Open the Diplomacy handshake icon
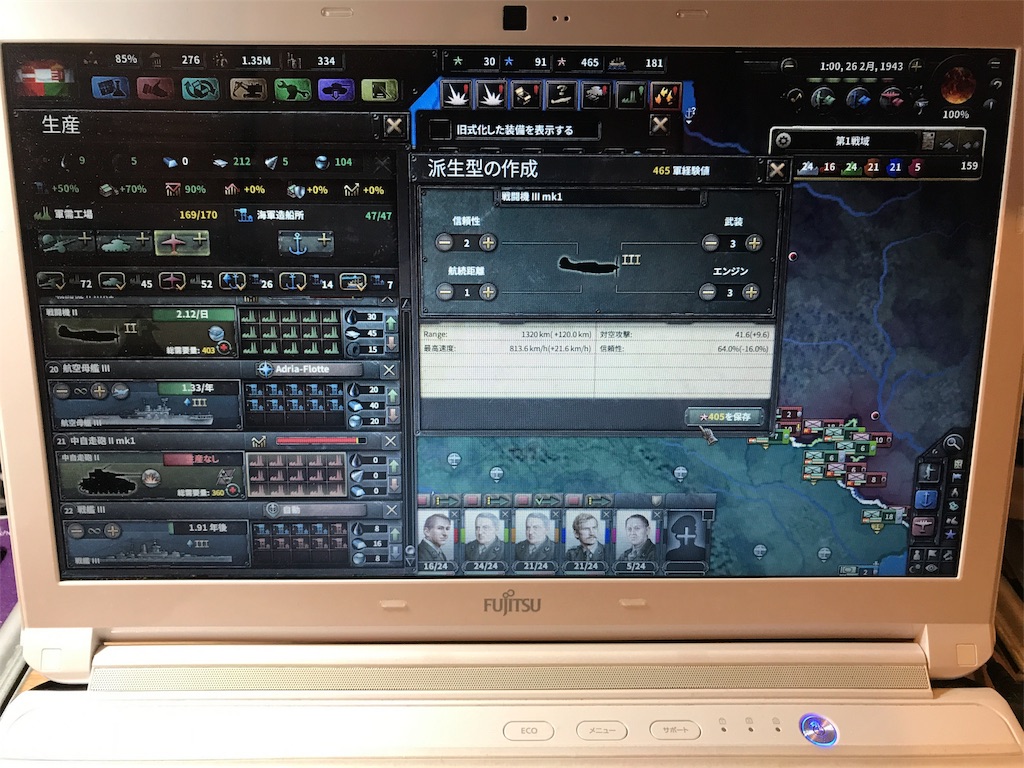 point(154,88)
